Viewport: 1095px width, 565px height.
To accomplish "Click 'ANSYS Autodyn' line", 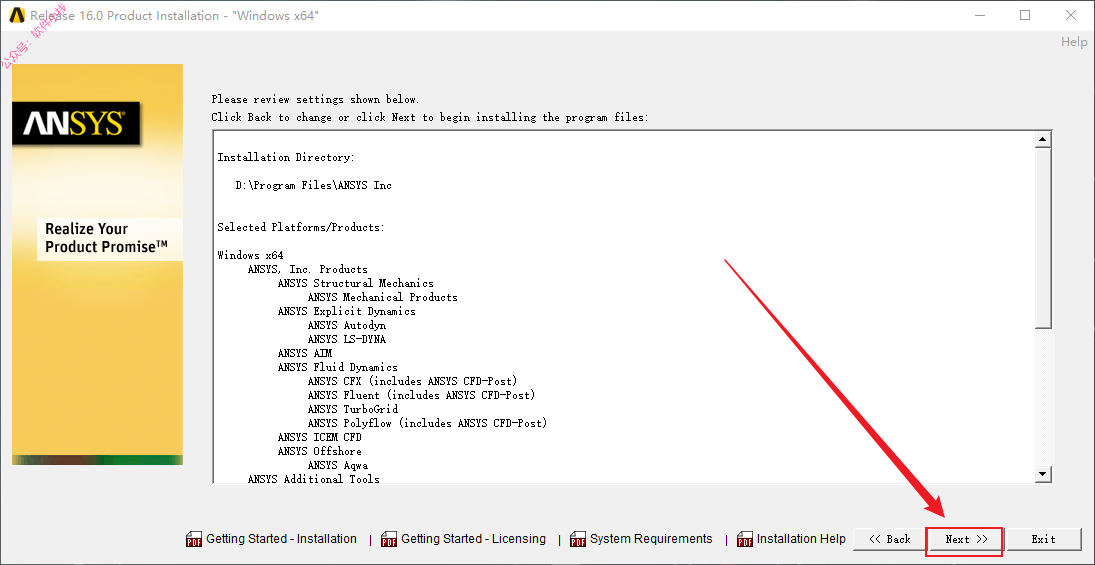I will click(346, 325).
